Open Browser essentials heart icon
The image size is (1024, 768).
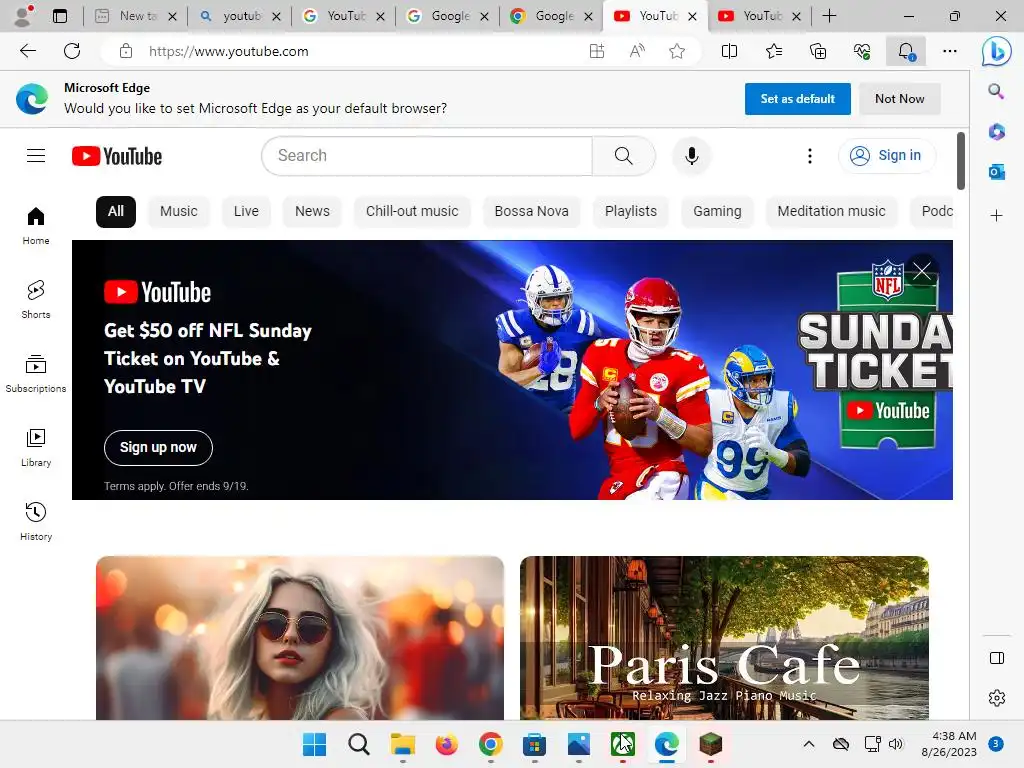click(x=862, y=51)
